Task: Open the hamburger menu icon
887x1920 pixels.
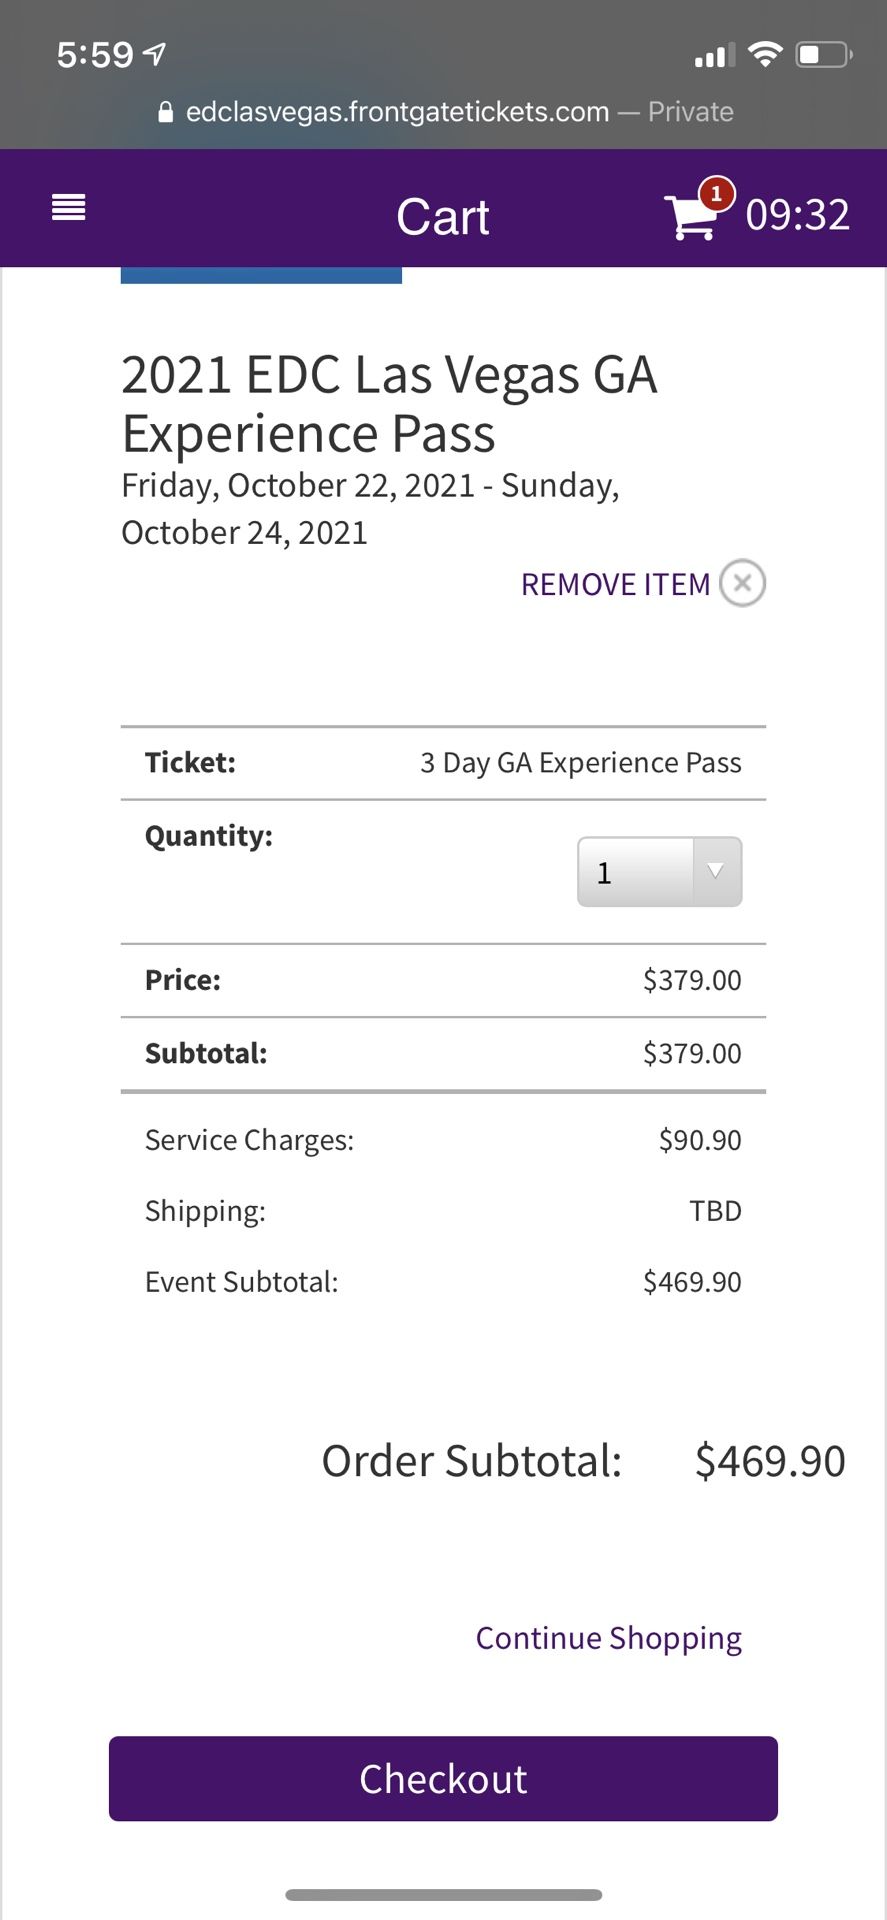Action: (x=68, y=208)
